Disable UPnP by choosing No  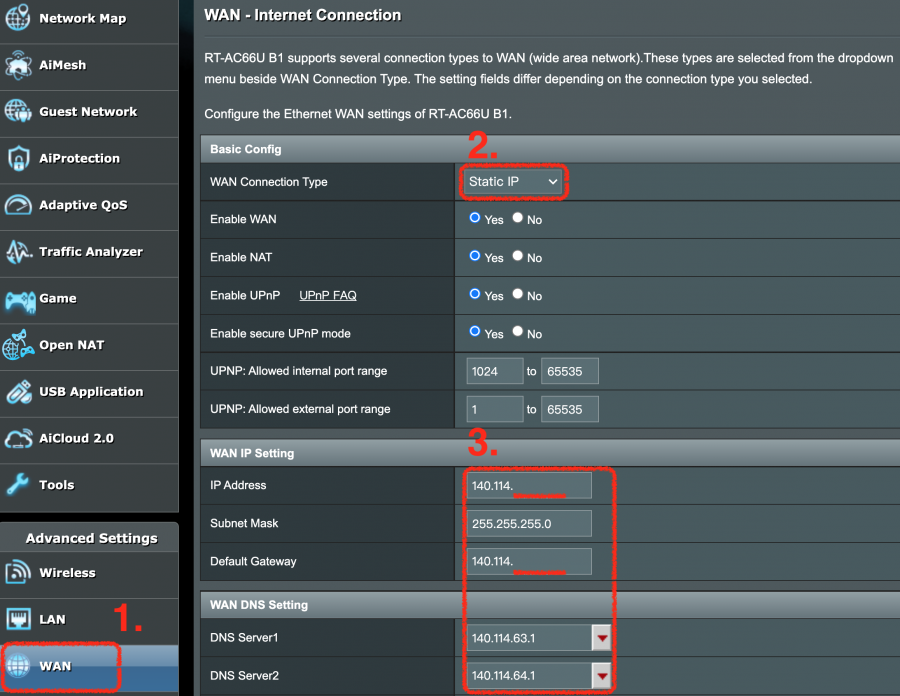(518, 294)
